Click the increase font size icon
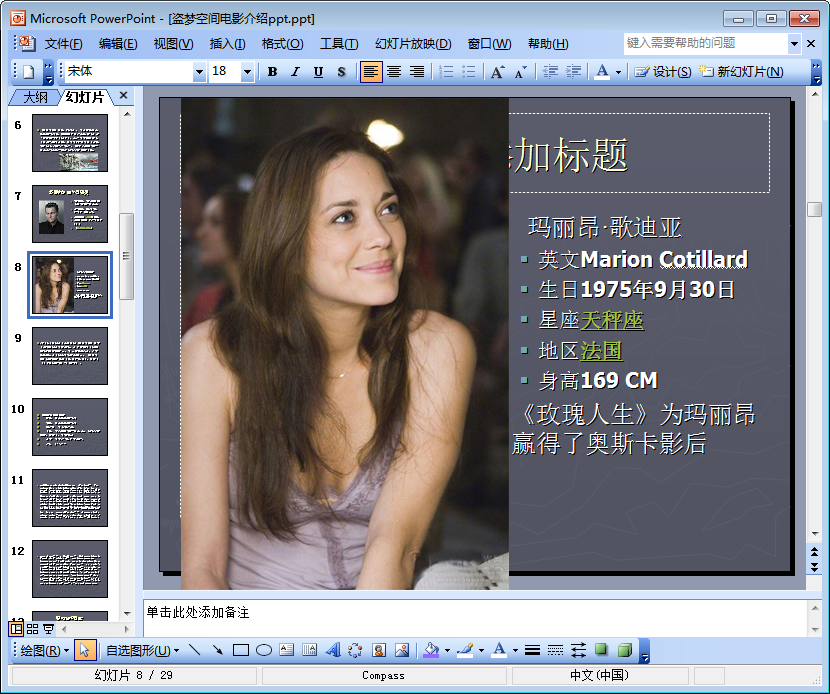The width and height of the screenshot is (830, 694). [497, 72]
